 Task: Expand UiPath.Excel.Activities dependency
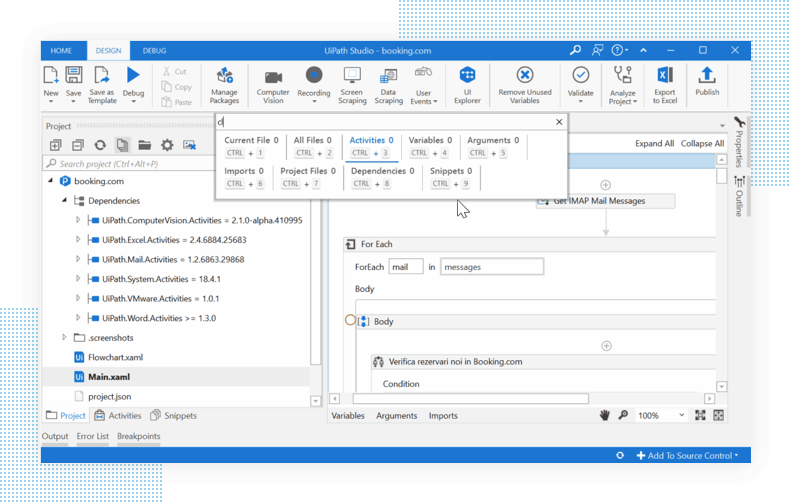(x=78, y=239)
